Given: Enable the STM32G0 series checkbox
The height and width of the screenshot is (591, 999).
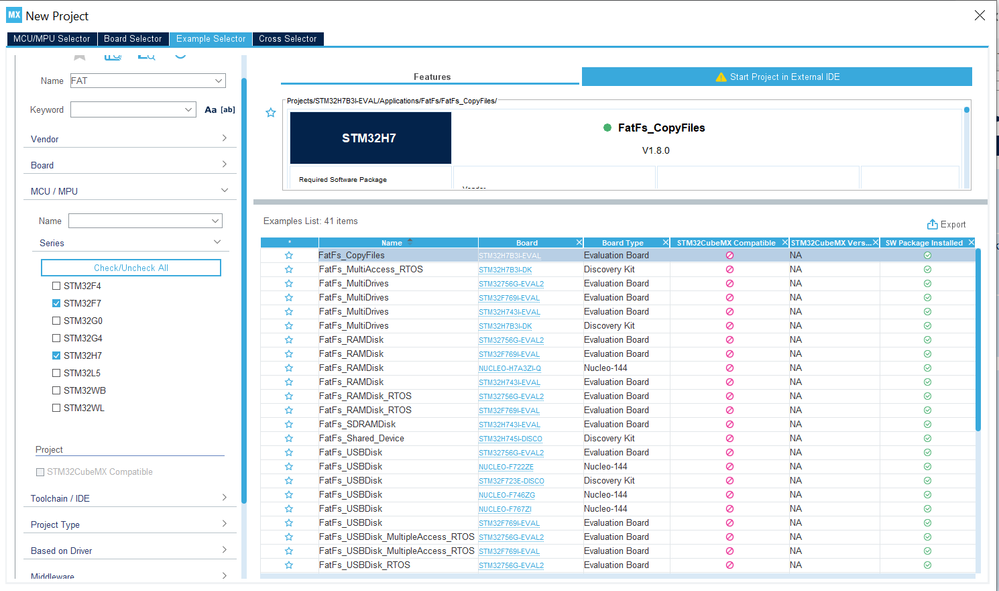Looking at the screenshot, I should [x=56, y=321].
